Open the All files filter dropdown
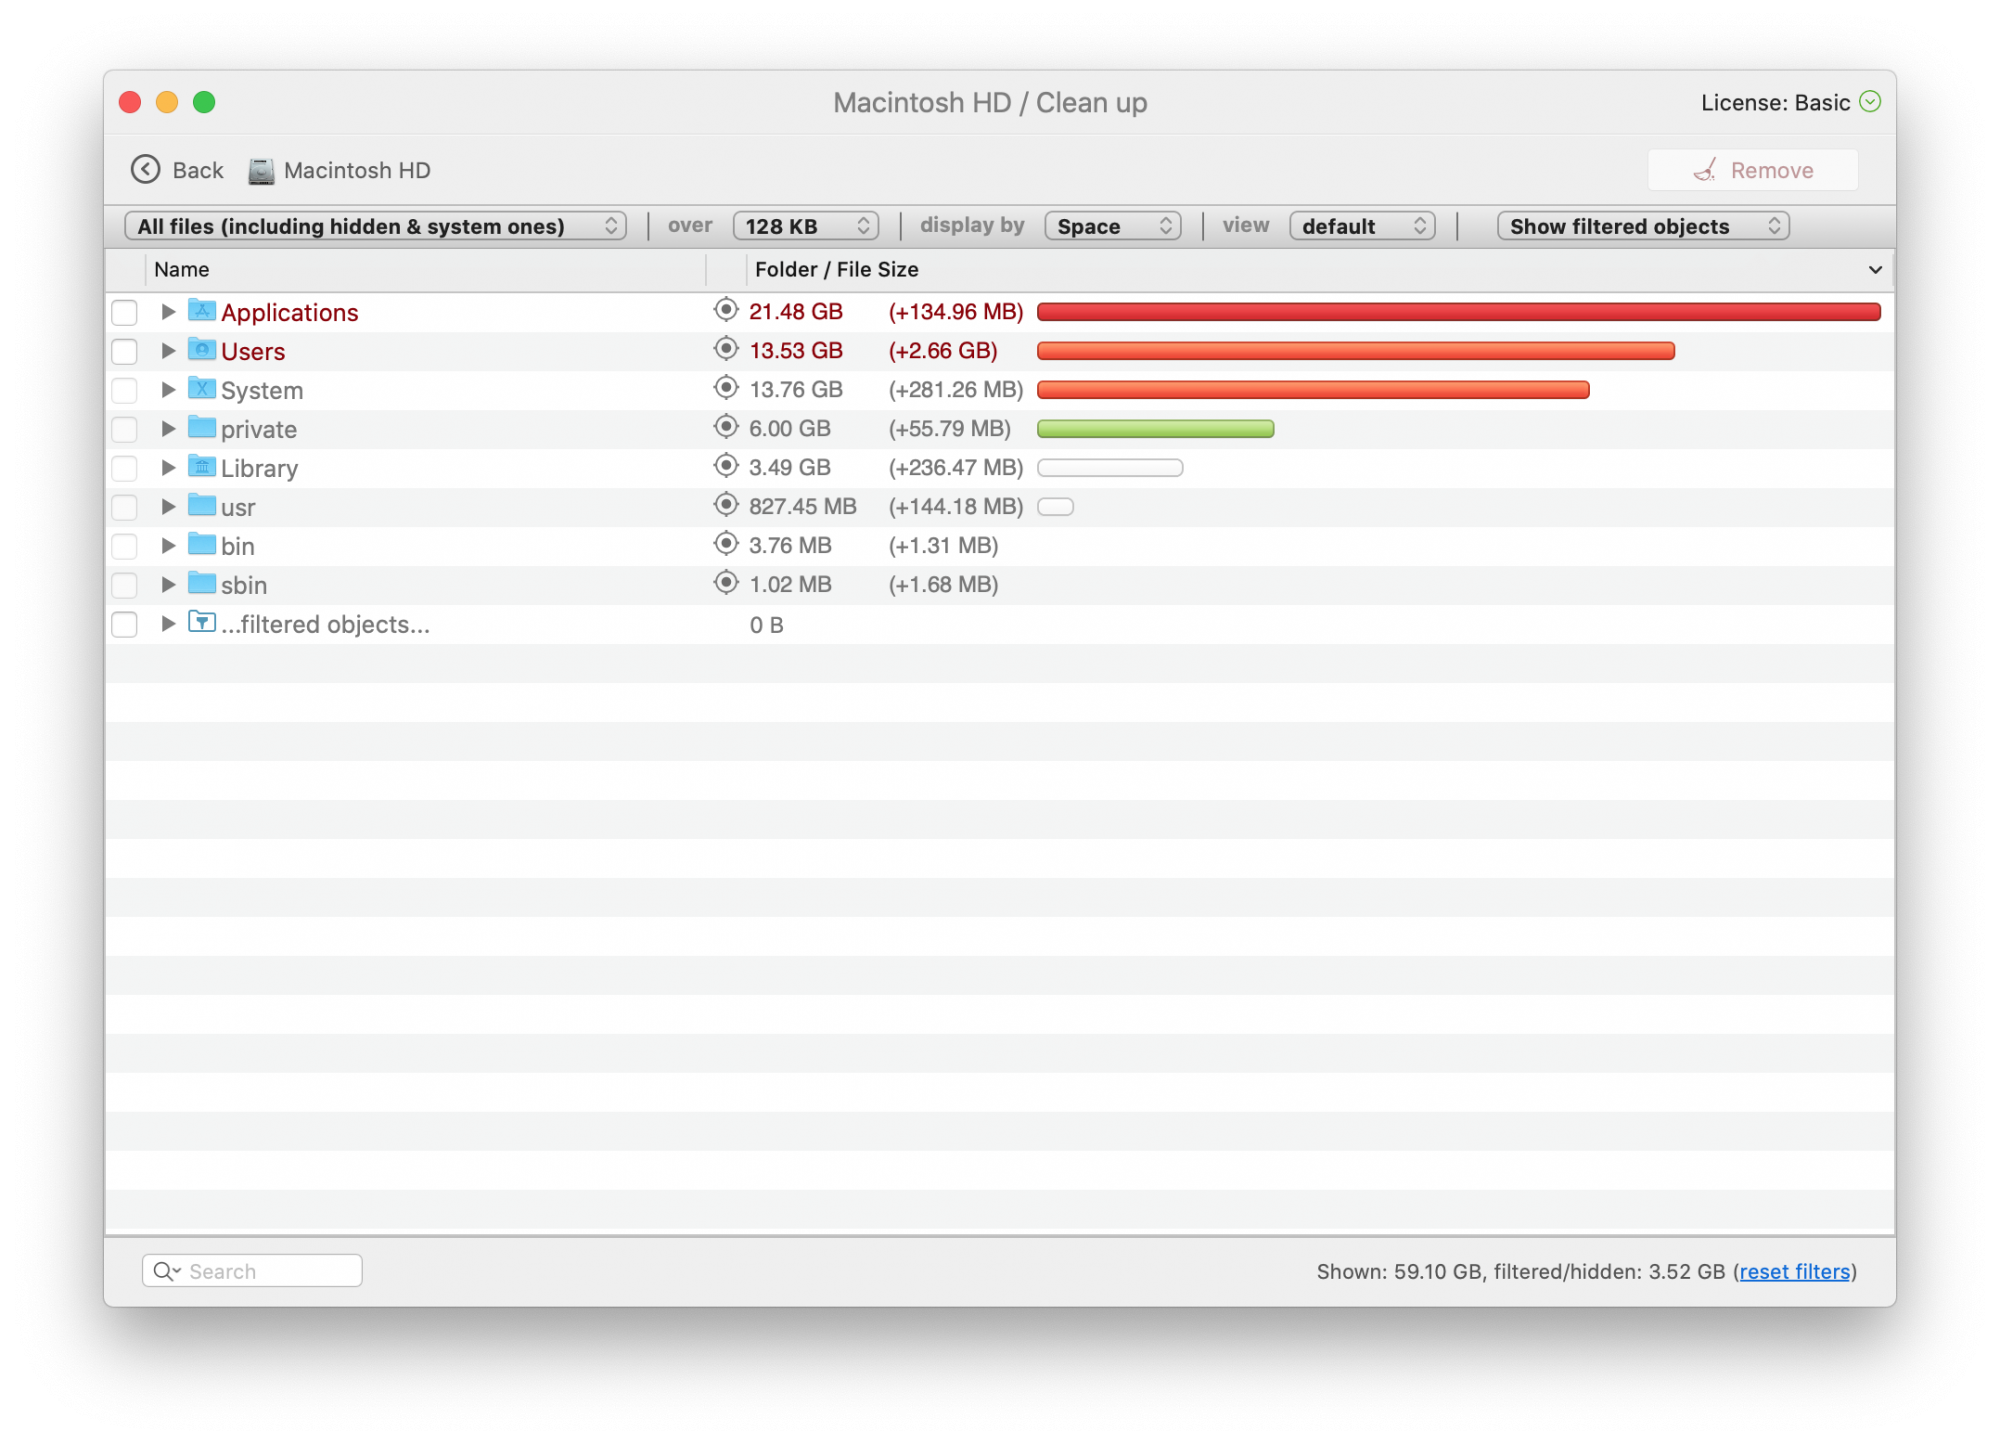Screen dimensions: 2000x1444 coord(375,226)
